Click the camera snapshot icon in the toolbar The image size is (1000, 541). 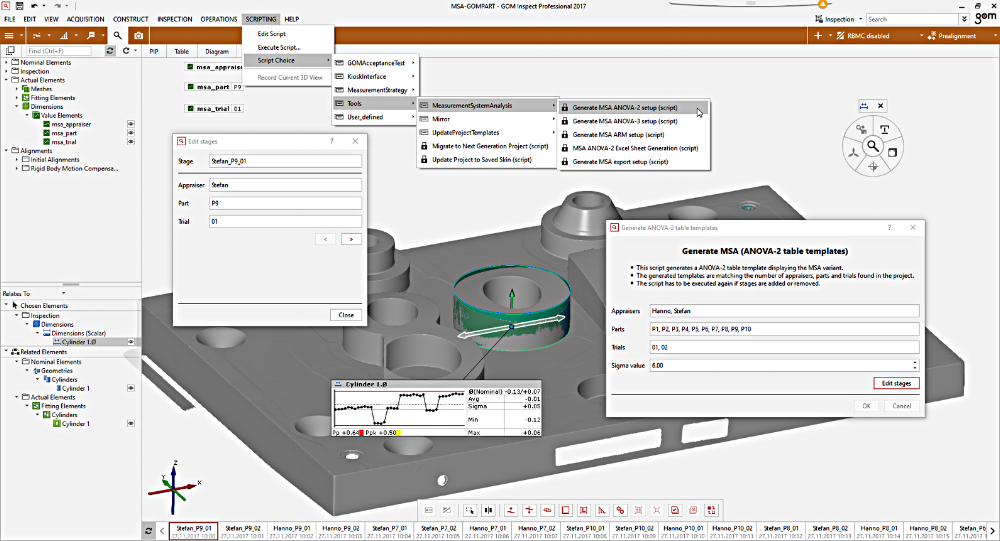click(138, 36)
